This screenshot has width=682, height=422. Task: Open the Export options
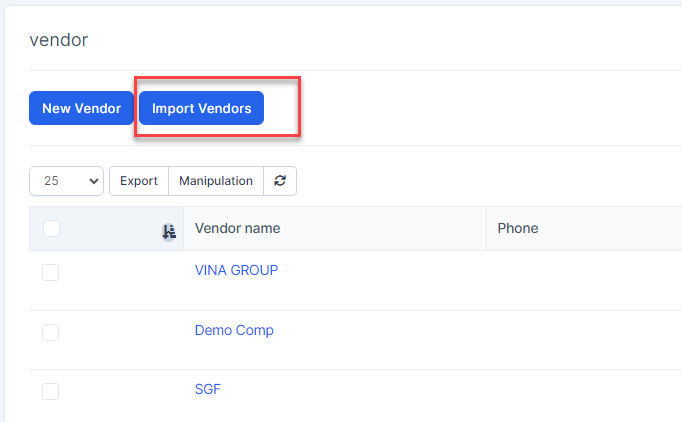pos(139,181)
